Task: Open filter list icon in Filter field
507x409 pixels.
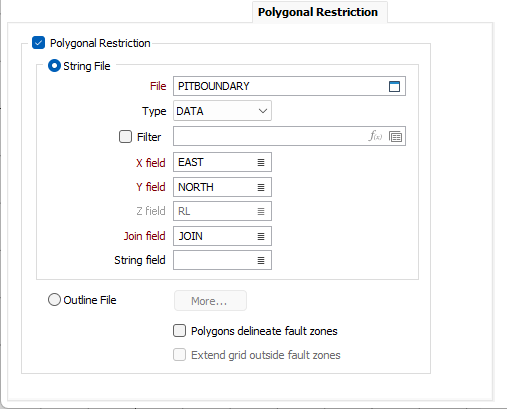Action: (395, 136)
